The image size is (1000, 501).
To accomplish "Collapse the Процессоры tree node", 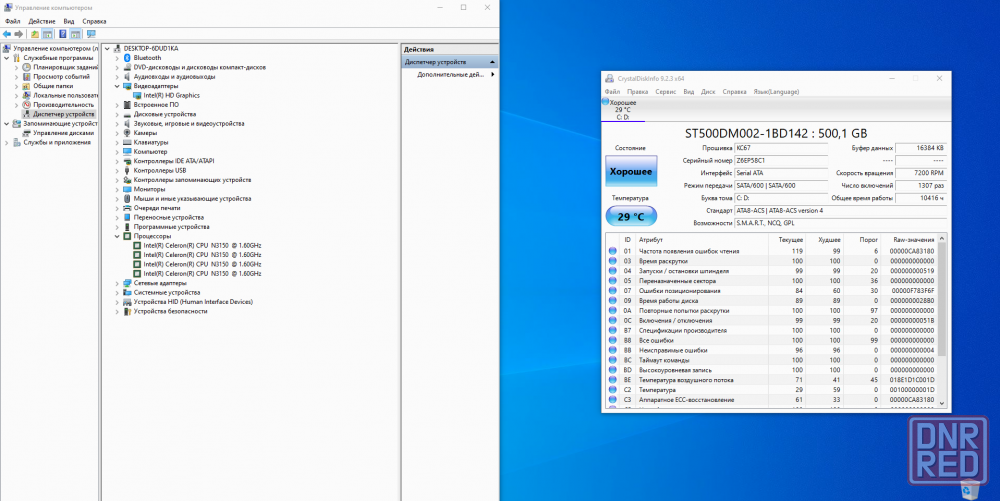I will tap(117, 236).
